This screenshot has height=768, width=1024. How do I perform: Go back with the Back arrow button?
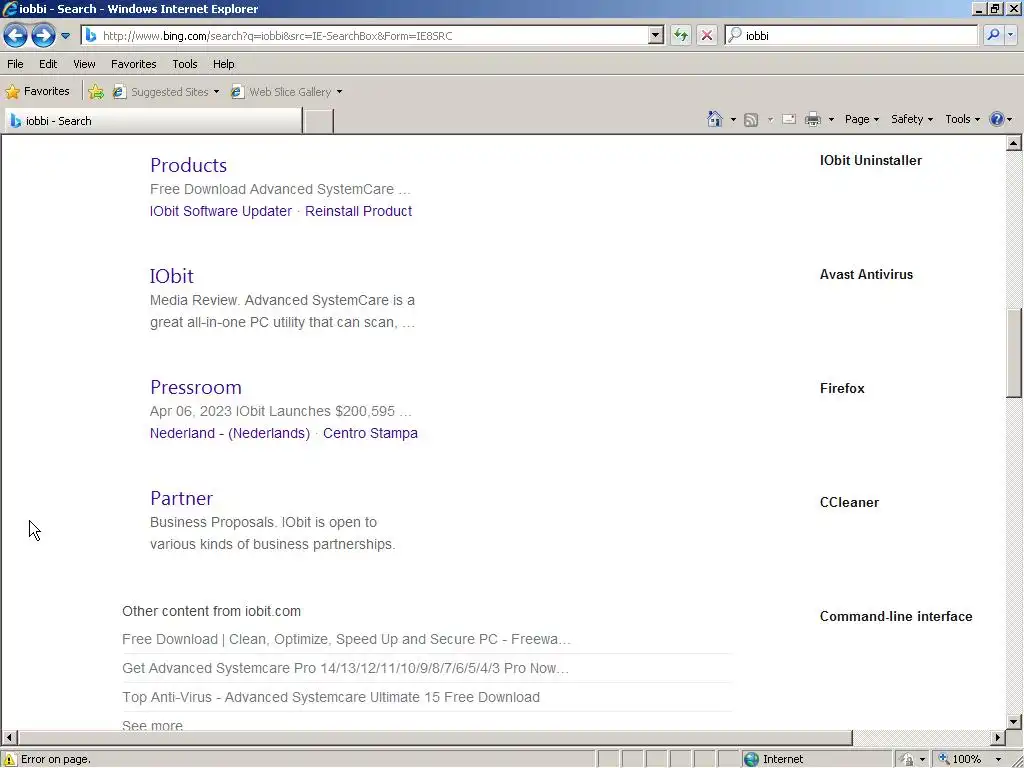click(16, 35)
